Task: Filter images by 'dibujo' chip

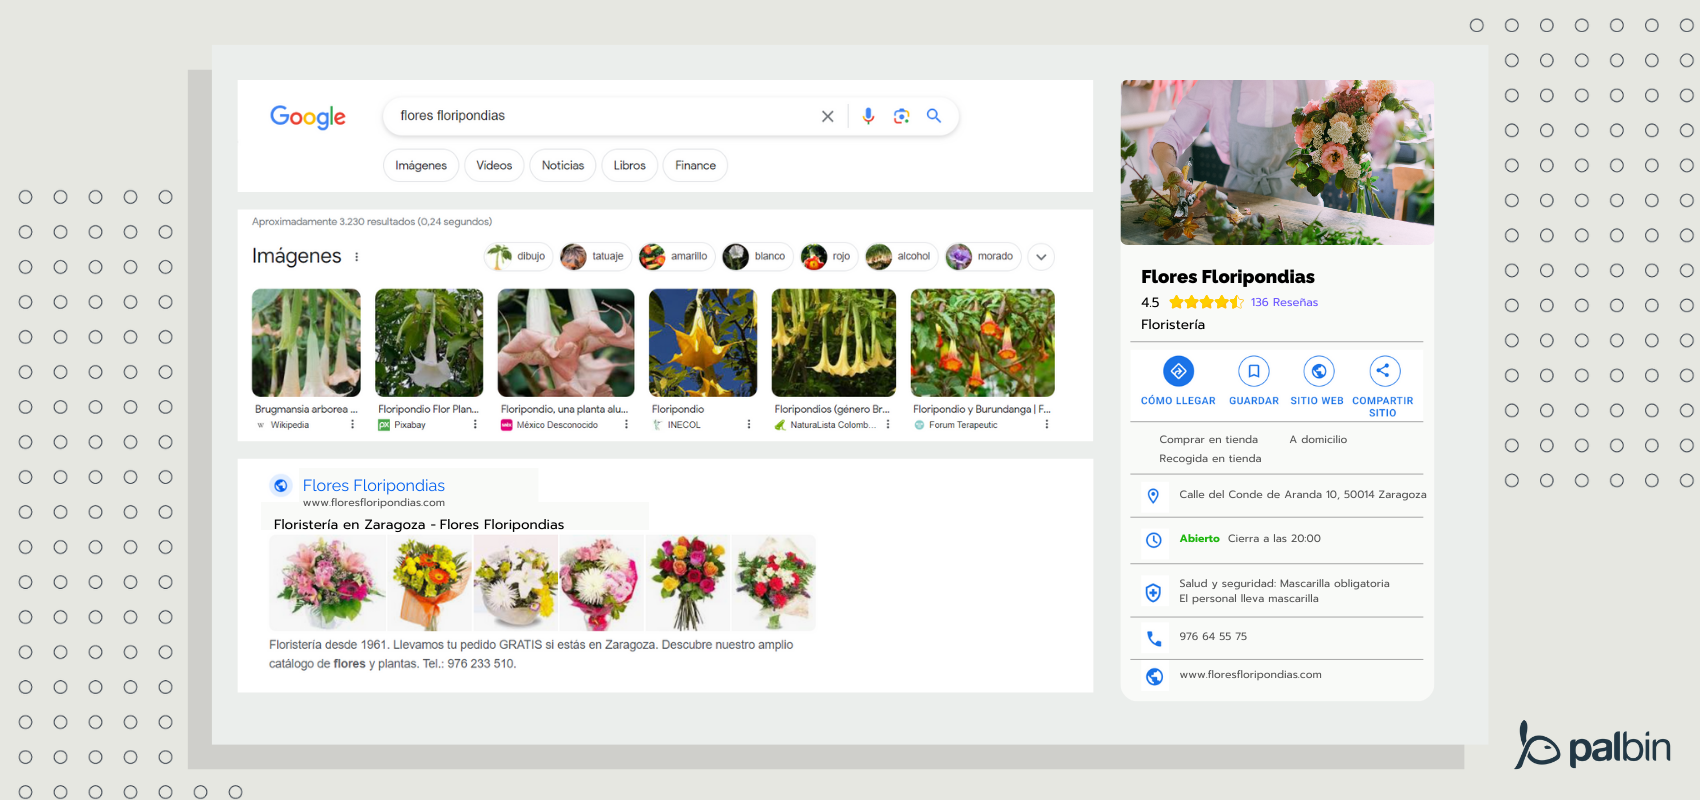Action: click(x=518, y=257)
